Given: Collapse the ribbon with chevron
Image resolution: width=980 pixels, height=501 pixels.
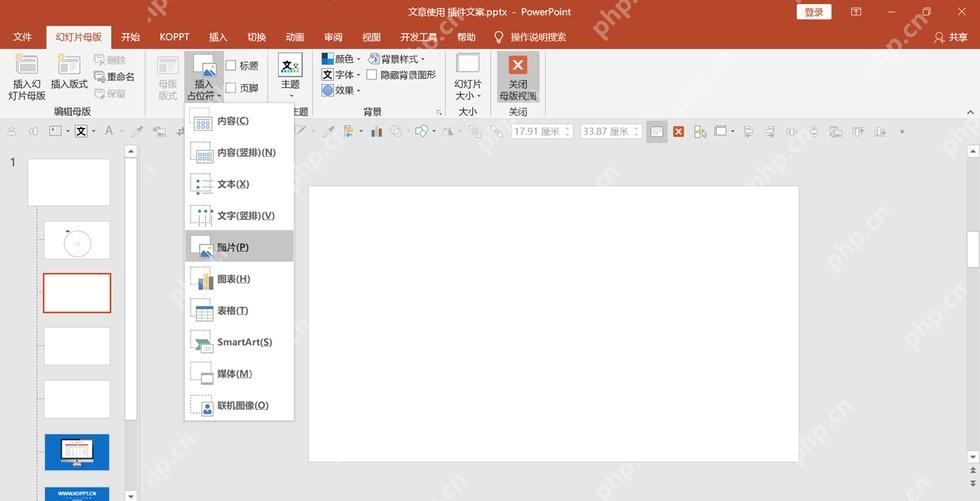Looking at the screenshot, I should click(x=970, y=112).
